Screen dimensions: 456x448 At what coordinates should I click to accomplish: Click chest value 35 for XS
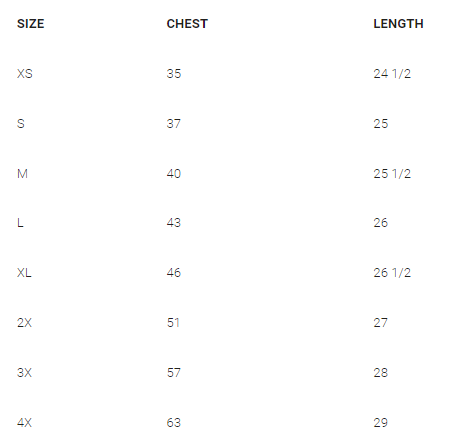174,74
